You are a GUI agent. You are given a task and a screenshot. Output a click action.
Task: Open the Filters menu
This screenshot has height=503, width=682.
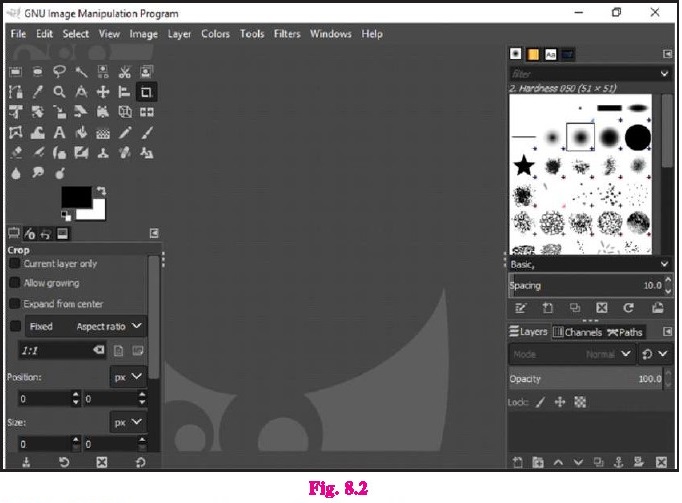coord(287,34)
